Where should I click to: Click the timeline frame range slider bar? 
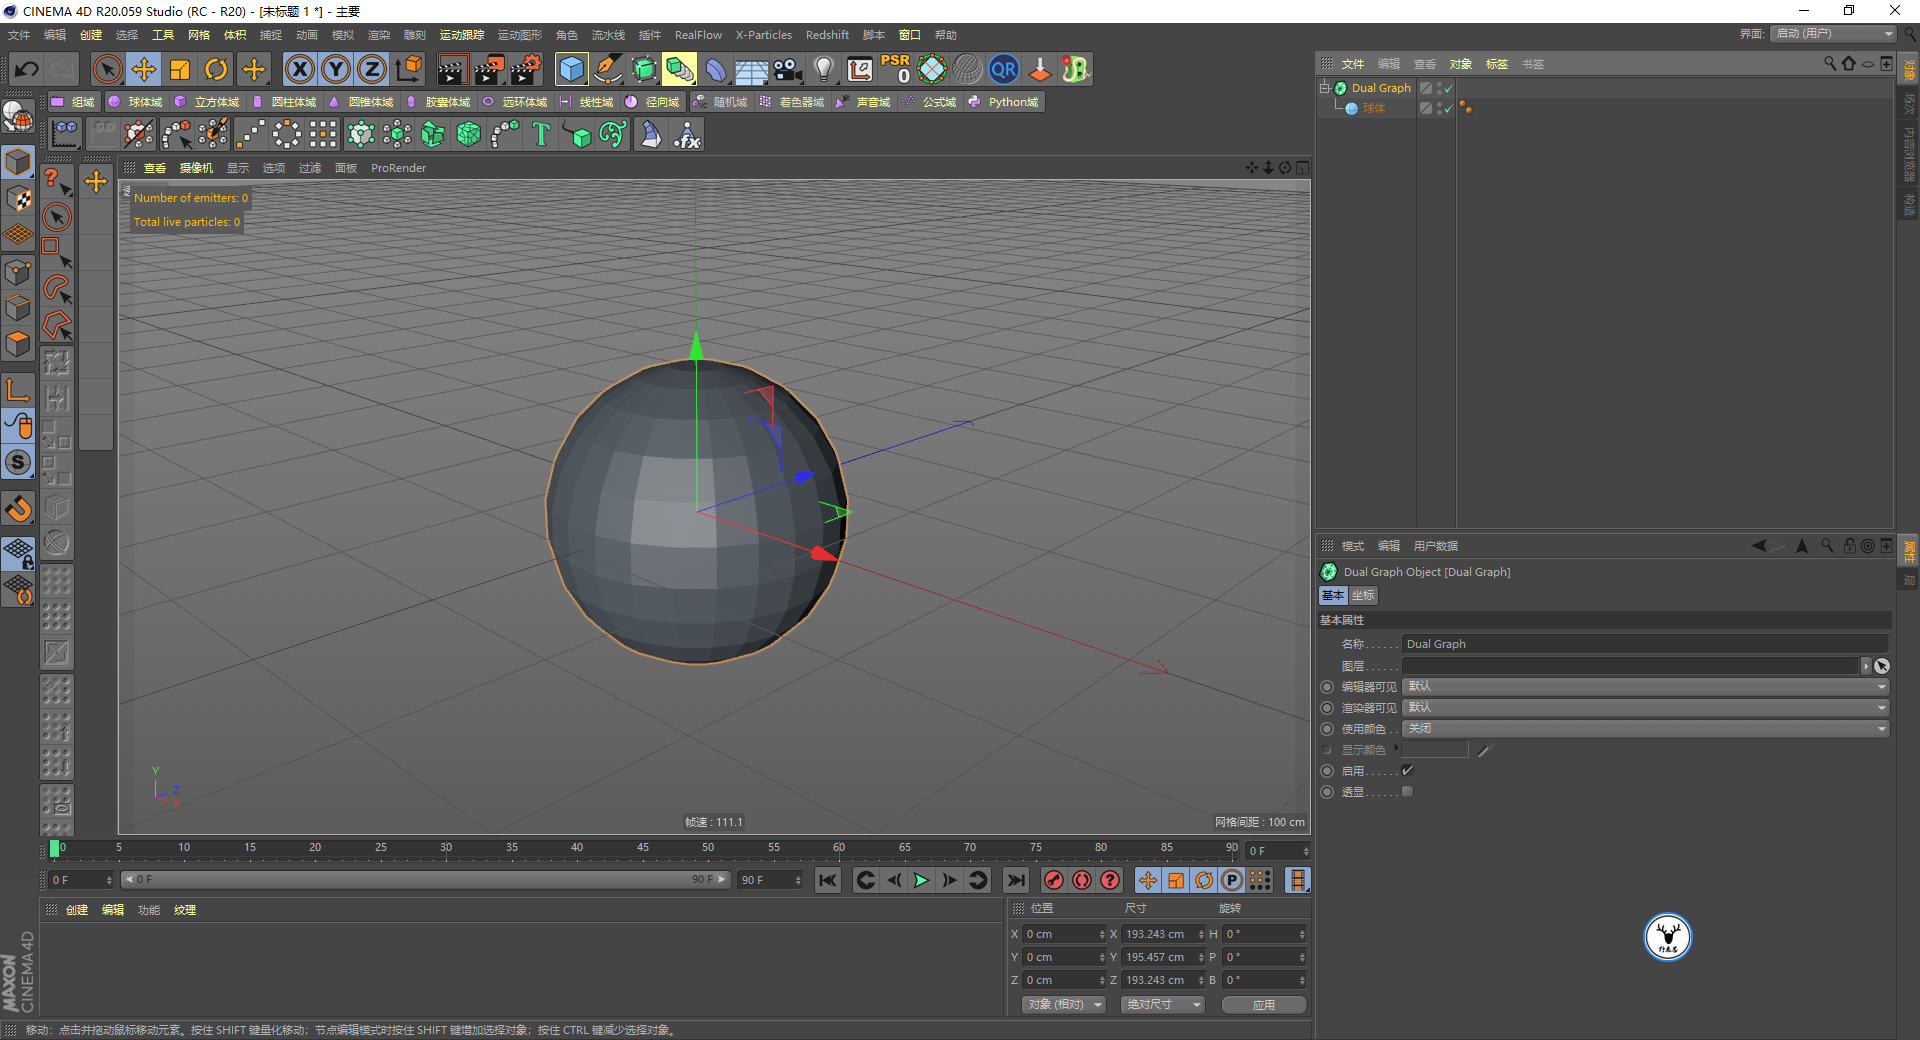point(425,880)
